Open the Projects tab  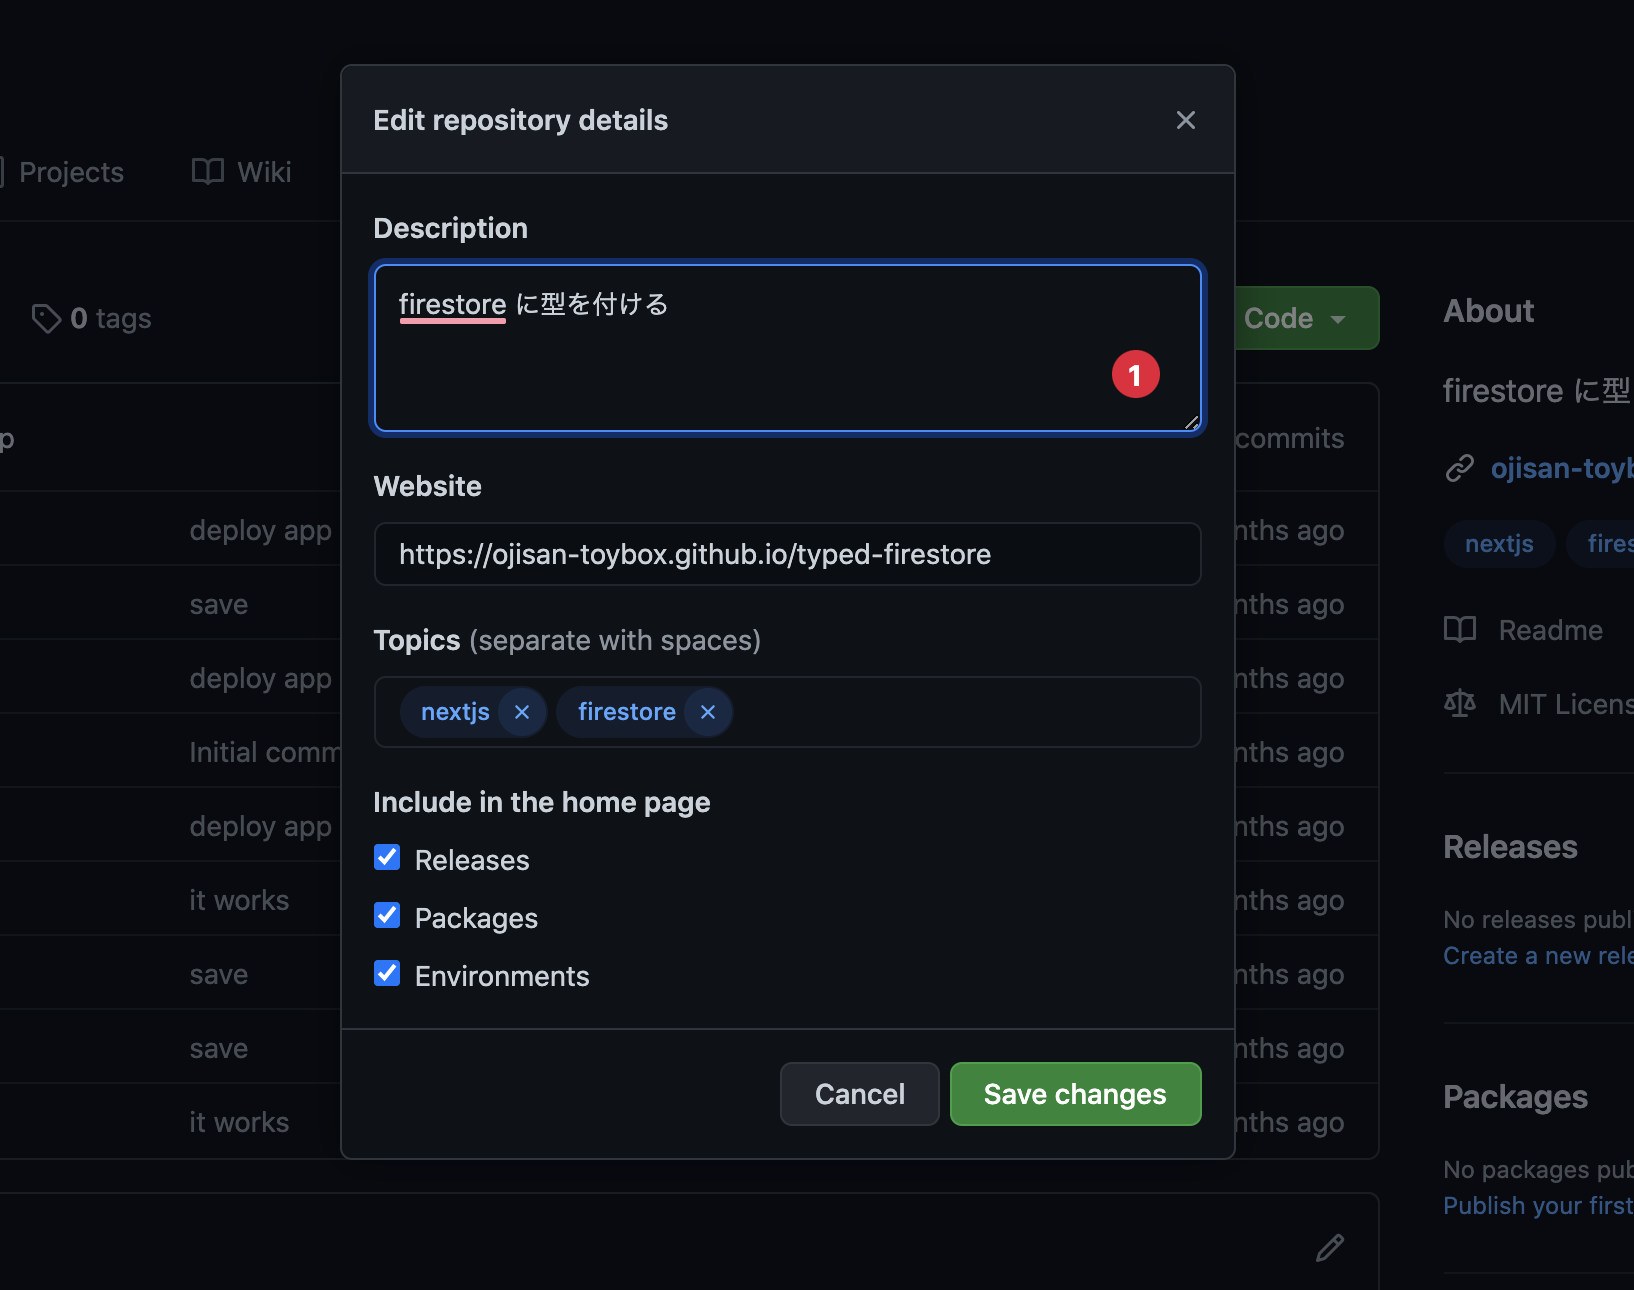[x=71, y=172]
